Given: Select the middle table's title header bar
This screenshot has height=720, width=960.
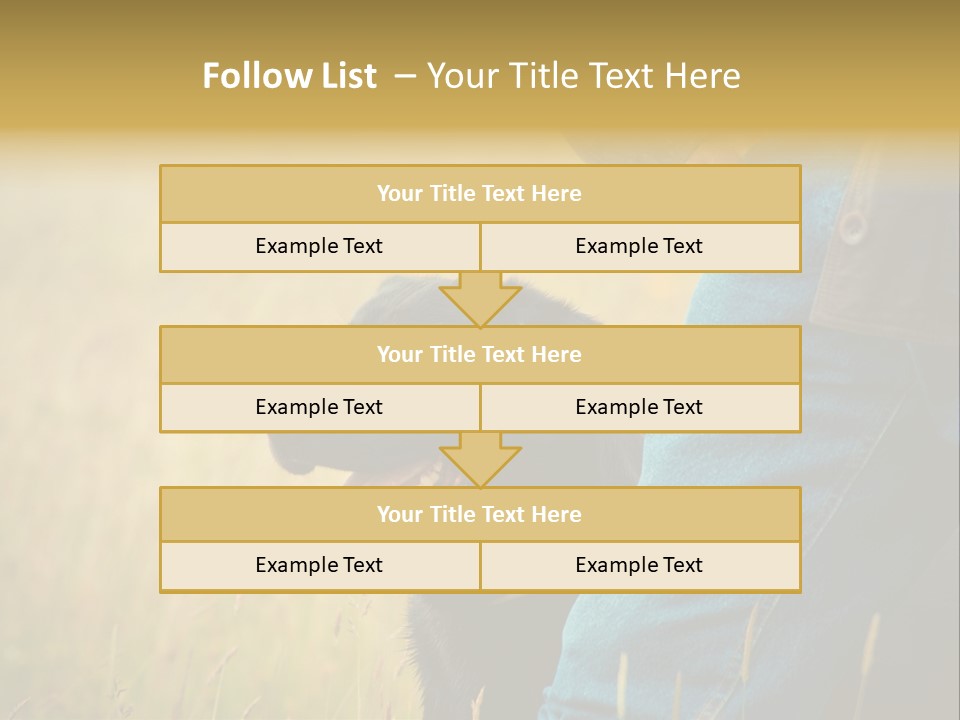Looking at the screenshot, I should (480, 354).
